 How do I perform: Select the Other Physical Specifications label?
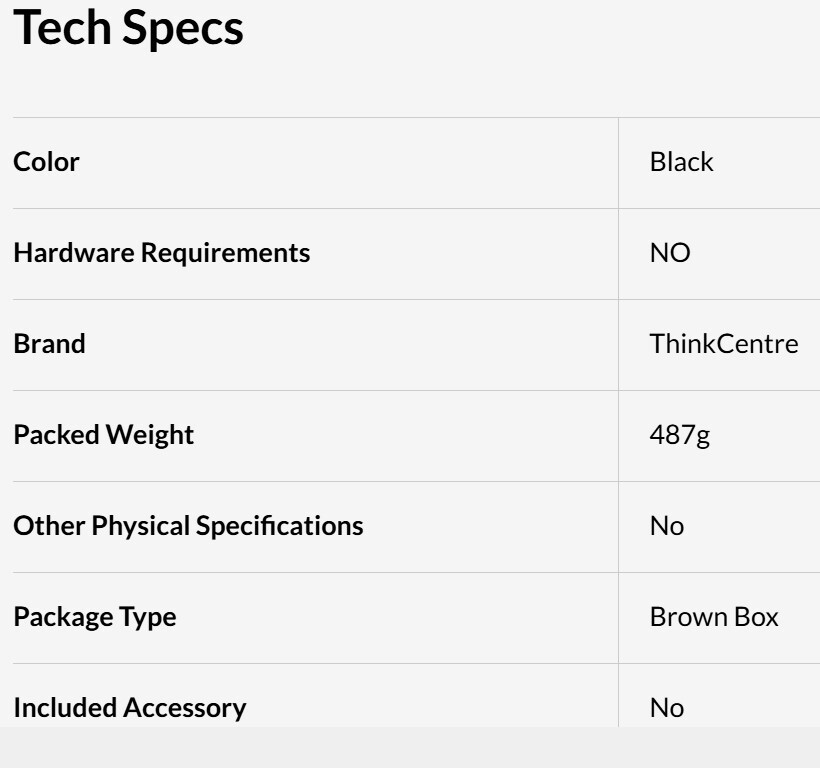188,526
